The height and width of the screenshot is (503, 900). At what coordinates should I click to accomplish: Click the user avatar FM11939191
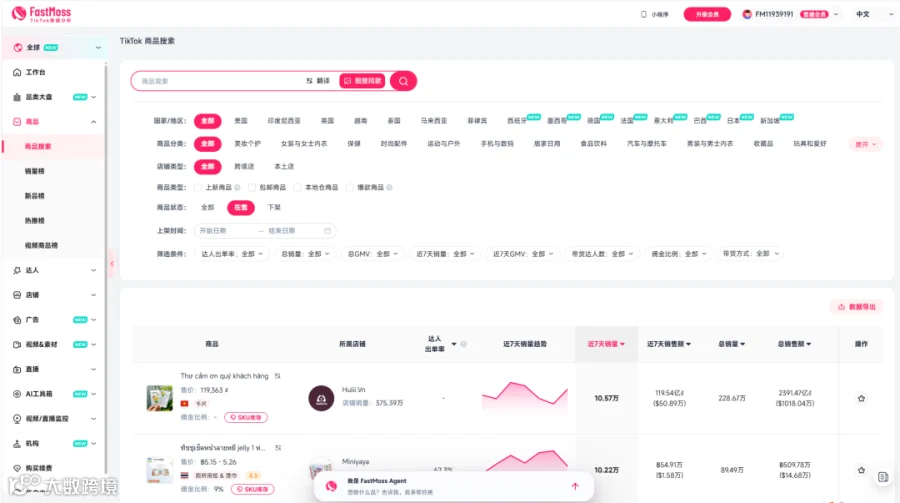pyautogui.click(x=747, y=14)
